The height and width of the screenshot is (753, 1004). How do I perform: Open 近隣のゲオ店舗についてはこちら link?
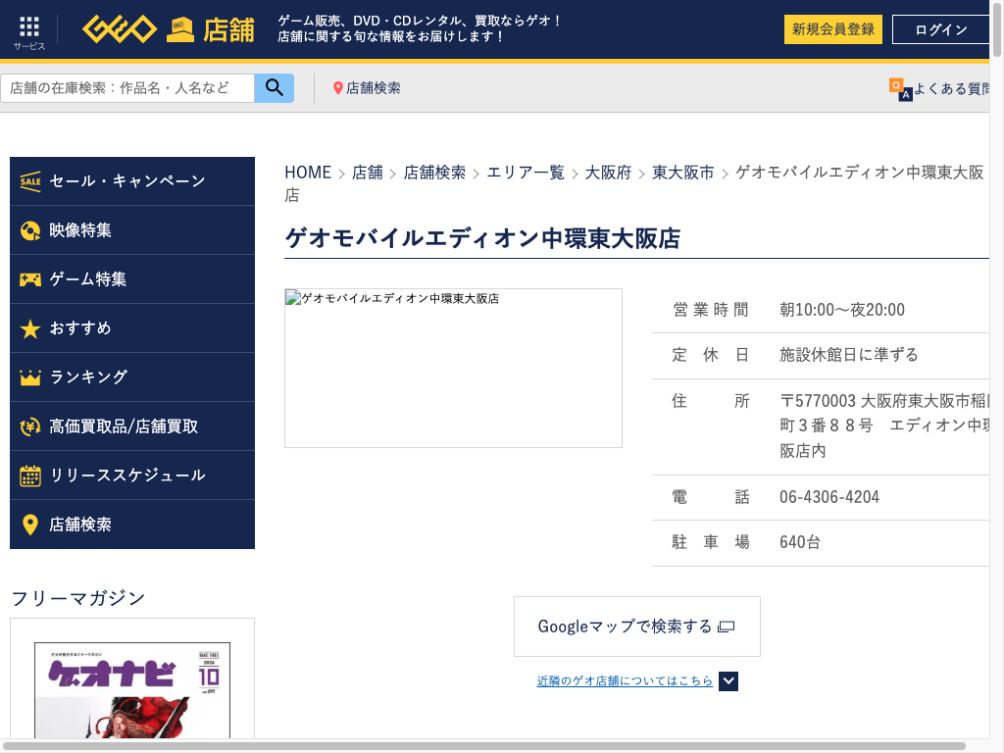pos(624,681)
